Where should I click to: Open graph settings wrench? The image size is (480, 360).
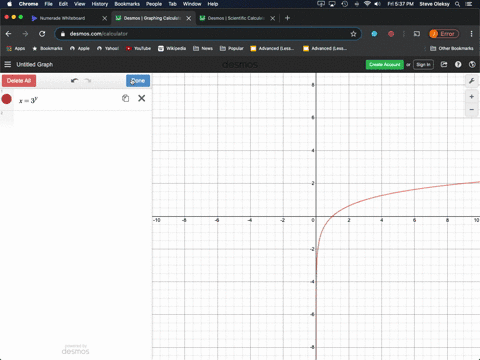click(472, 81)
